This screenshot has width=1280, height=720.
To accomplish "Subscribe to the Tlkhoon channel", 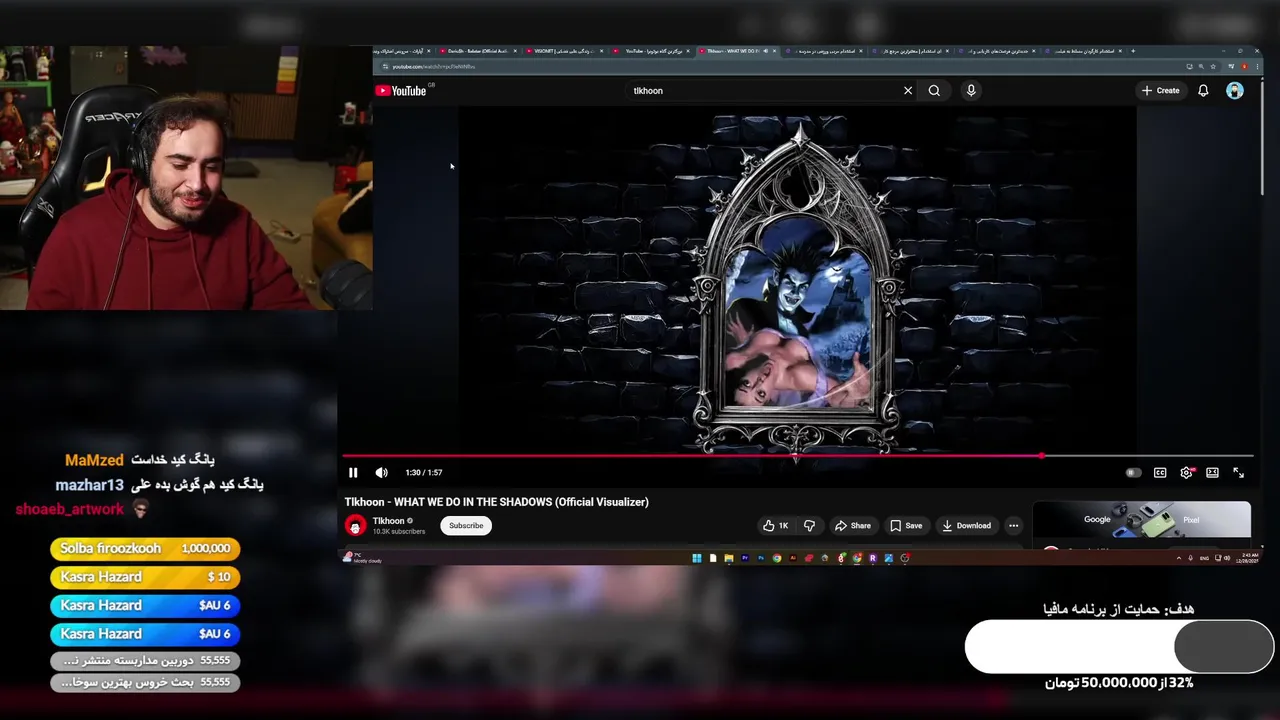I will point(466,526).
